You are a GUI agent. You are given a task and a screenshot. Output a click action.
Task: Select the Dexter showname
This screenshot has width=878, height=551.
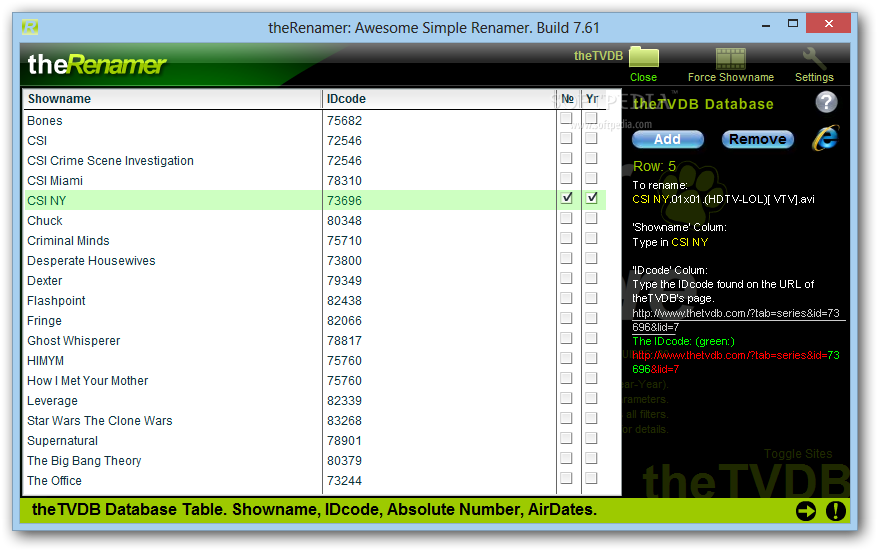click(x=45, y=281)
